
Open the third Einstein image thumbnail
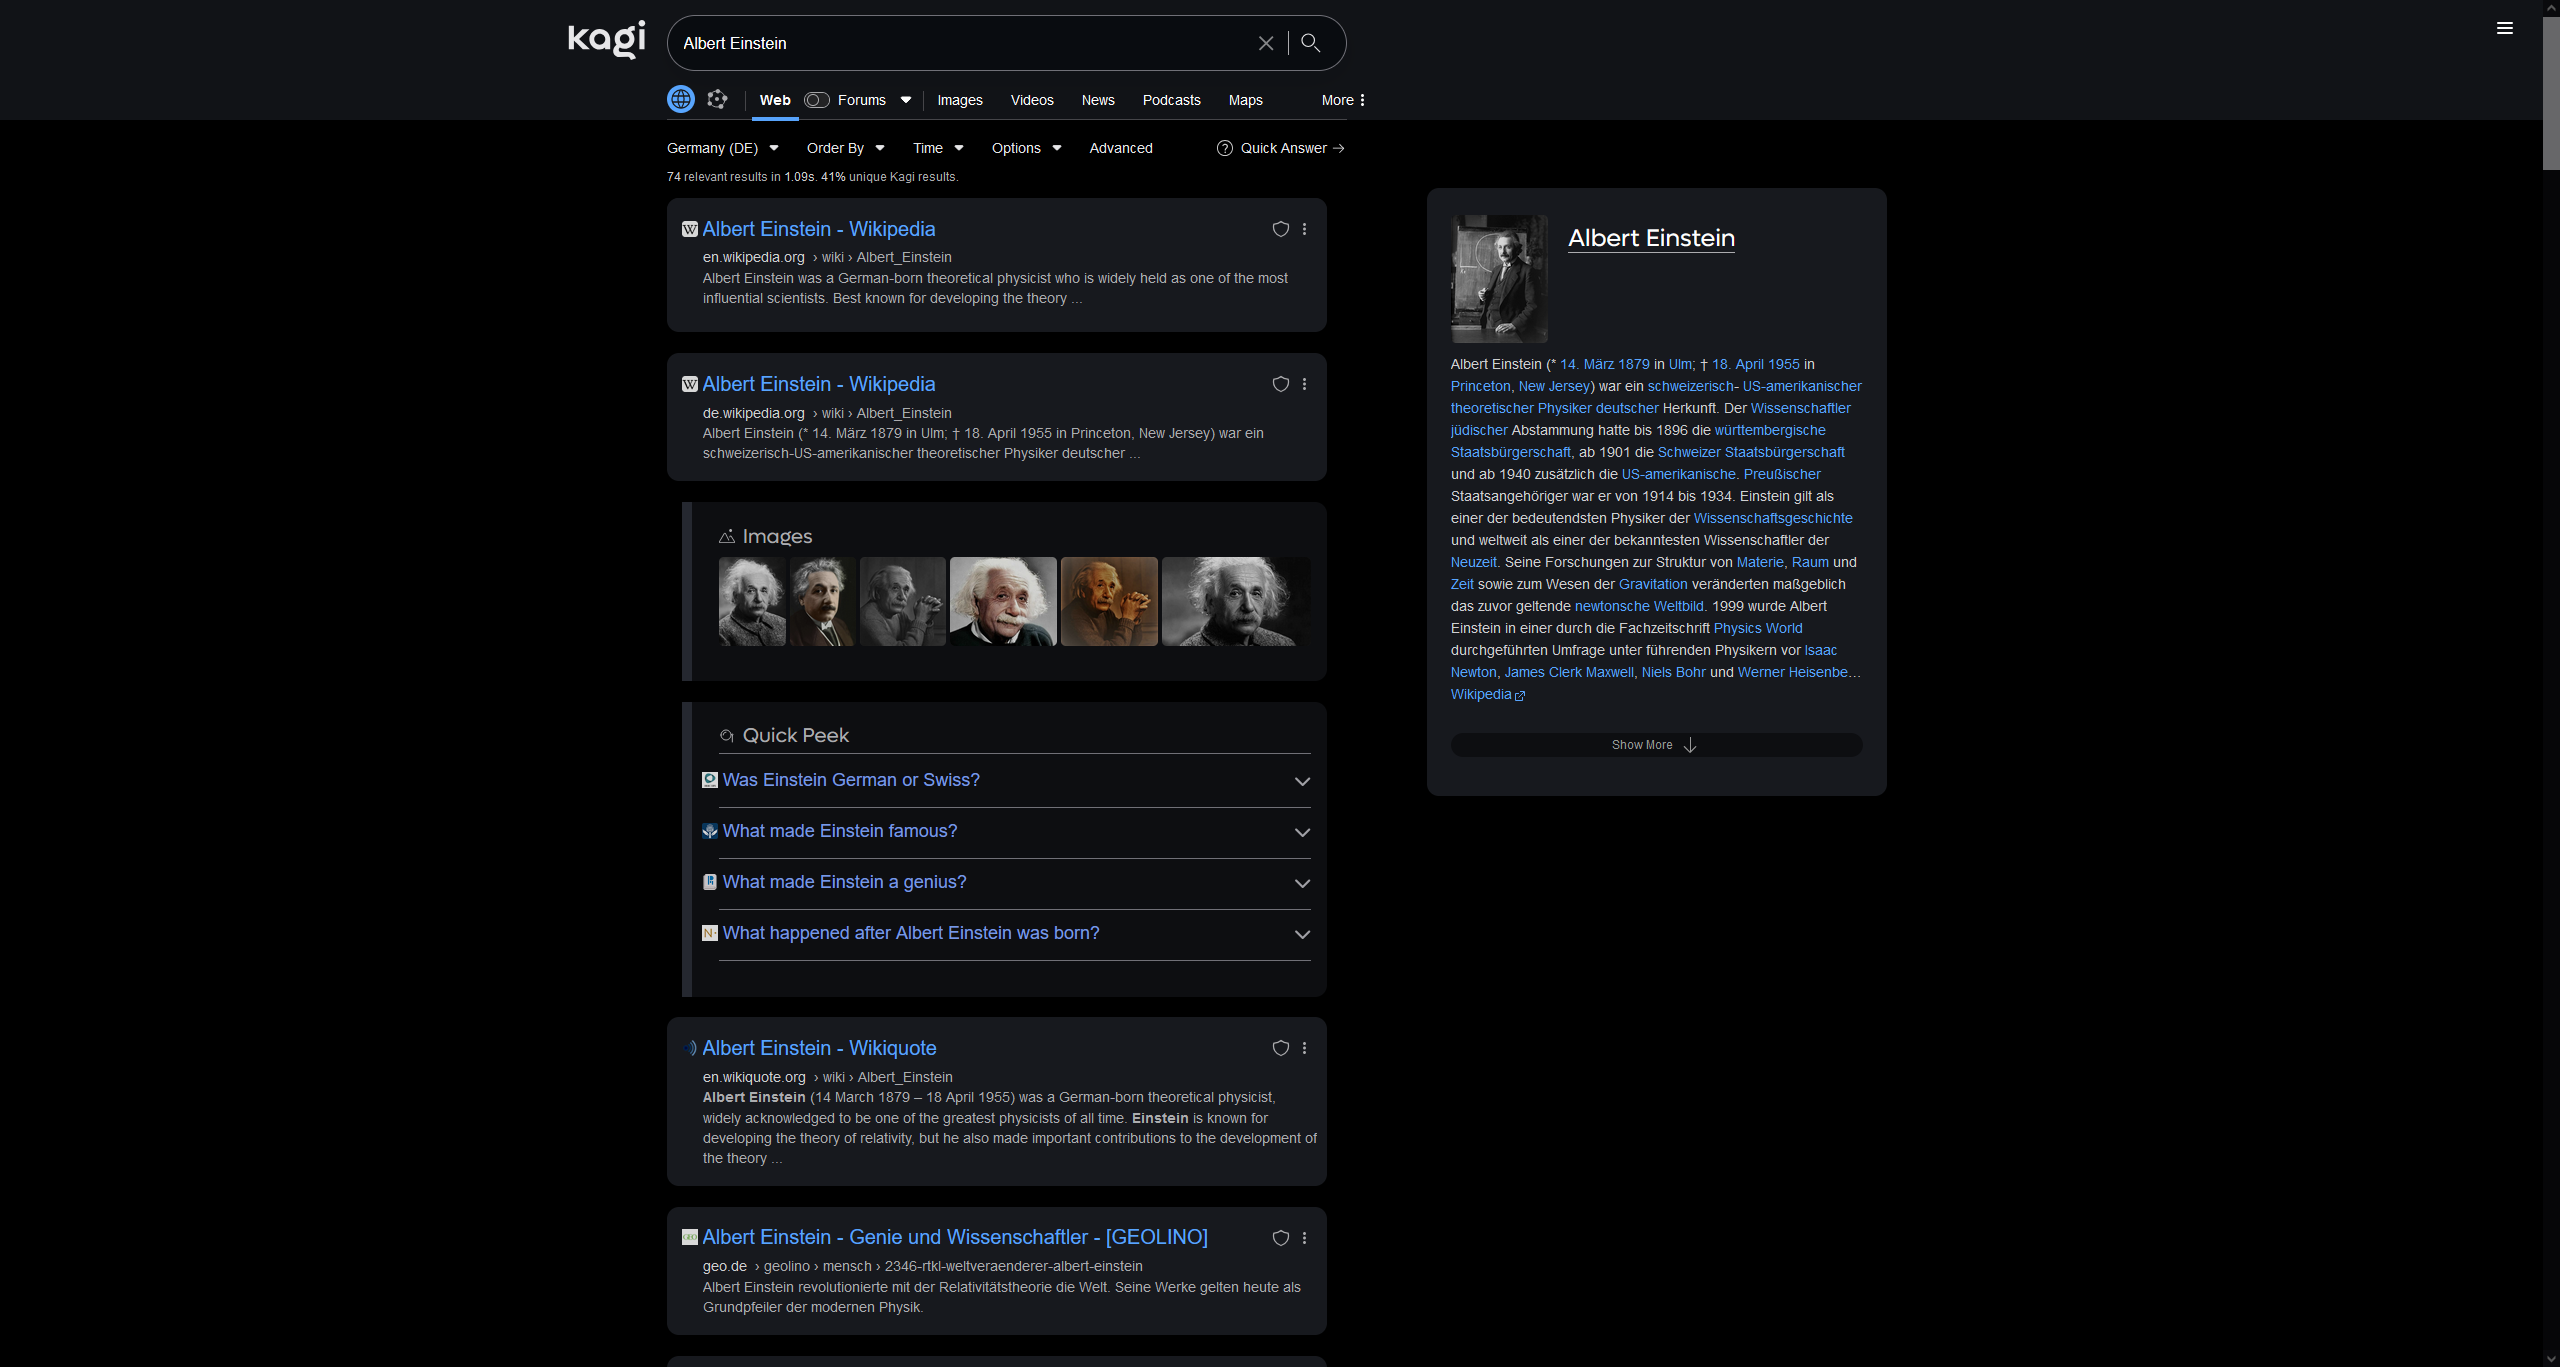[x=903, y=601]
